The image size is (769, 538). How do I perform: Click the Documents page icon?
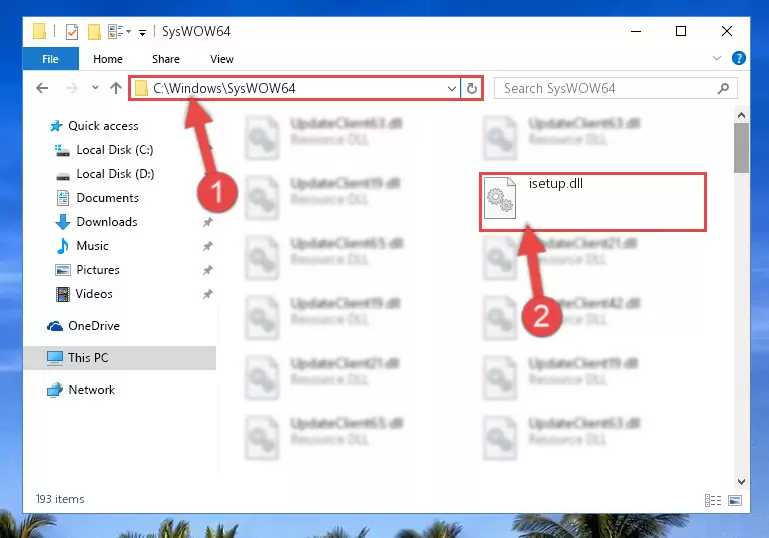click(x=63, y=198)
